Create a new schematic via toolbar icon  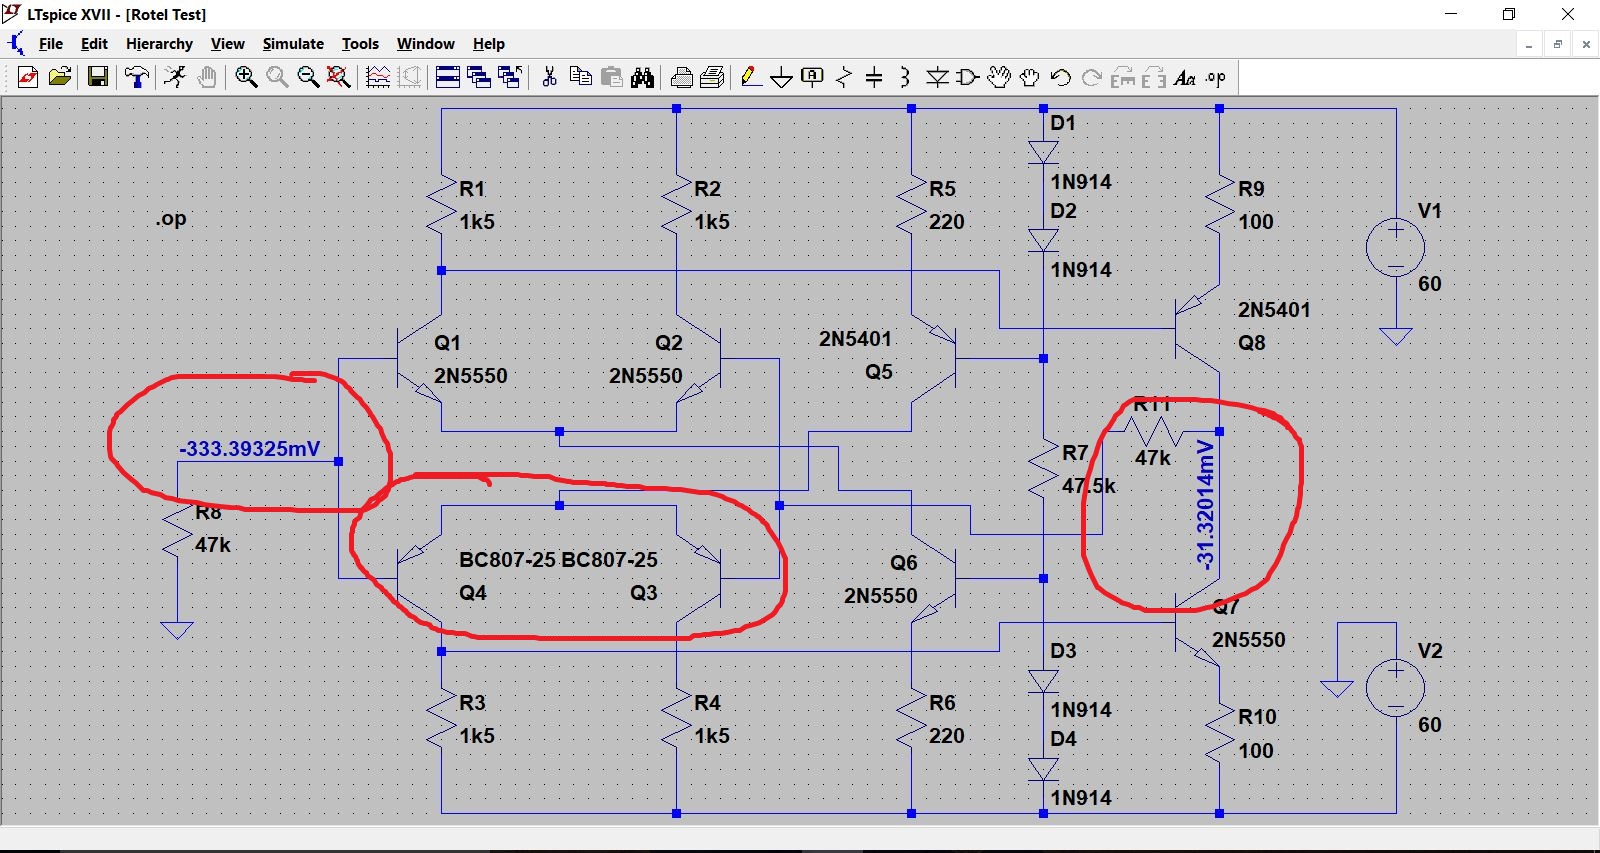coord(28,77)
